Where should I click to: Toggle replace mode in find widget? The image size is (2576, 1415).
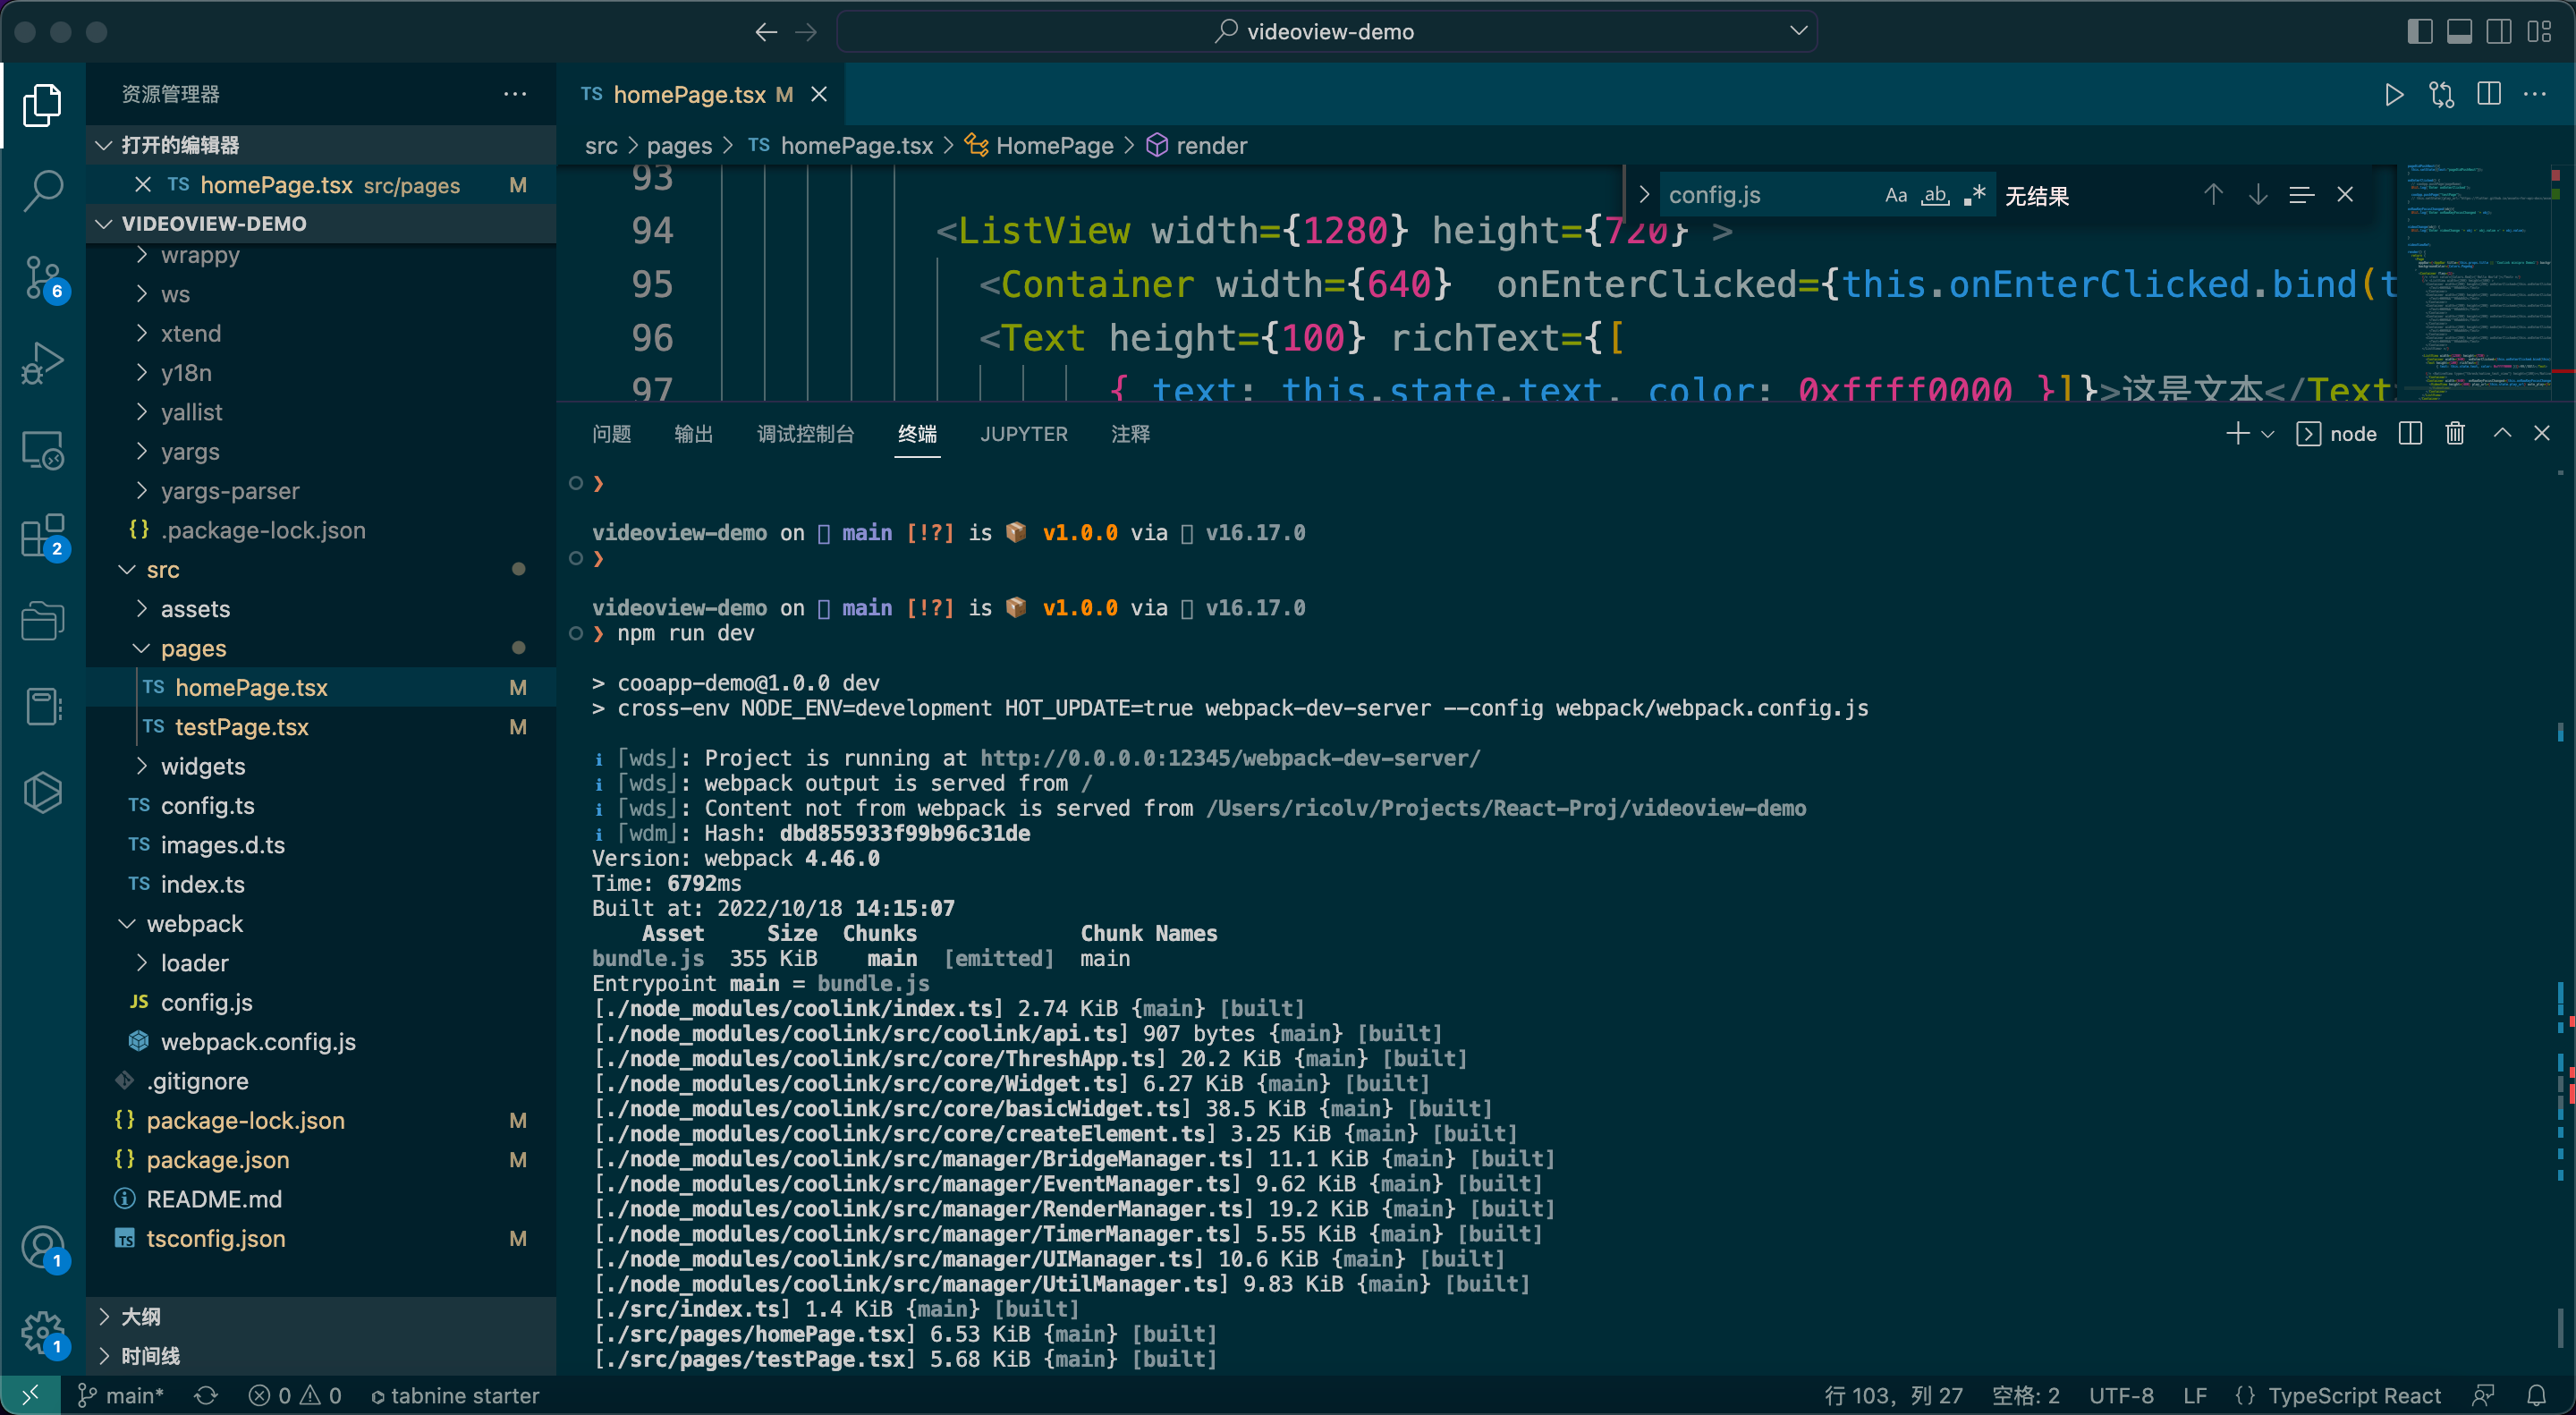click(x=1643, y=194)
